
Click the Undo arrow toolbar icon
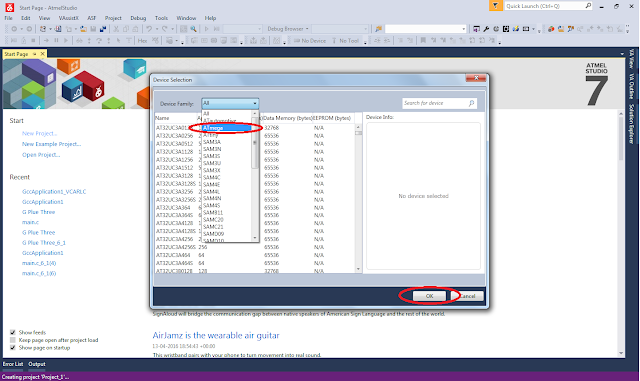tap(149, 29)
